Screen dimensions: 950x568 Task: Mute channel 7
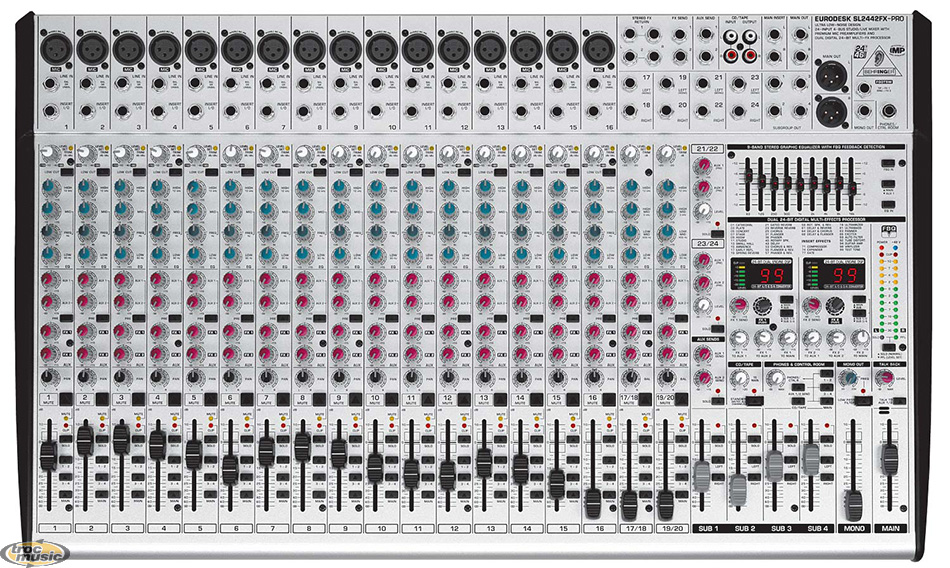point(283,399)
